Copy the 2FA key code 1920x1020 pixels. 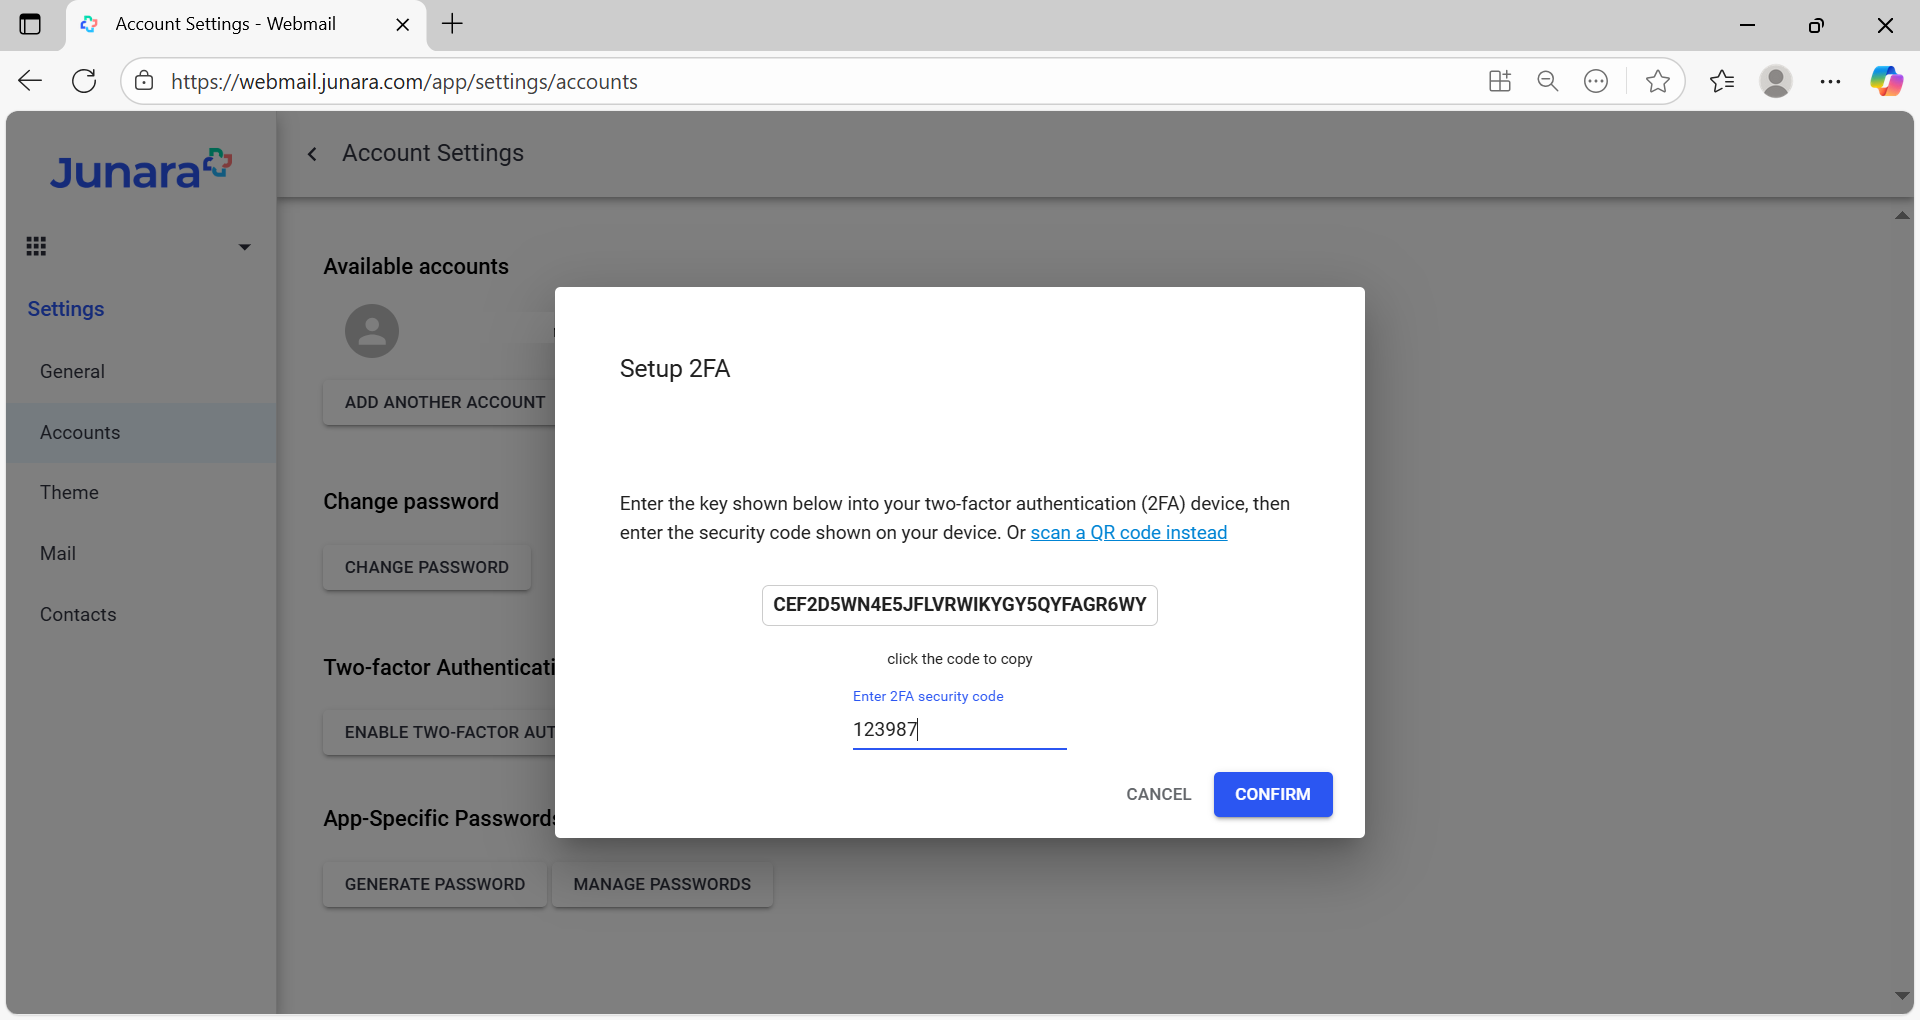[x=960, y=605]
